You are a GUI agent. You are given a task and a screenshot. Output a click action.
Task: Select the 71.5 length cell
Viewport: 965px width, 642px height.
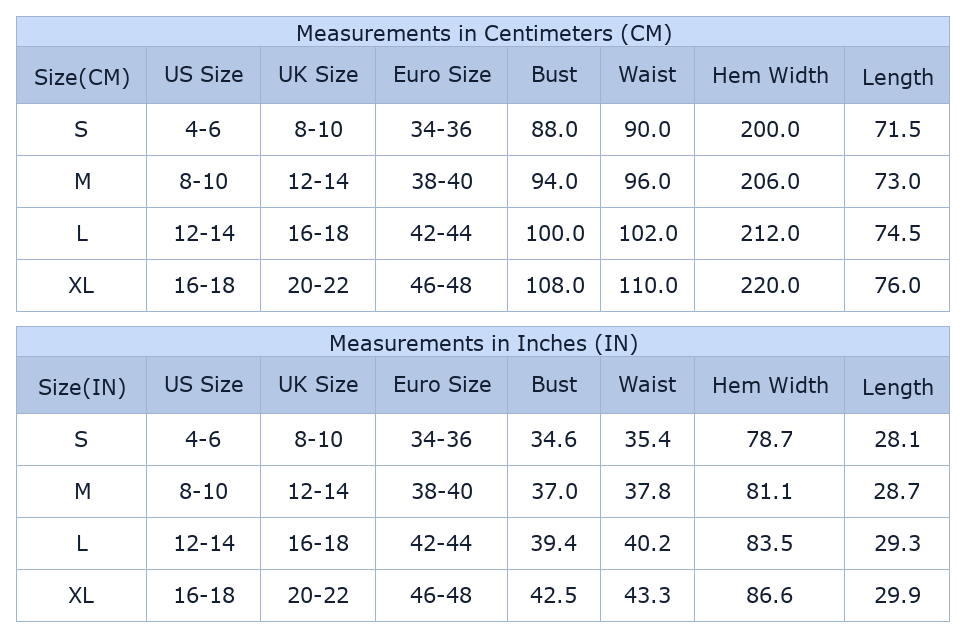(x=897, y=130)
